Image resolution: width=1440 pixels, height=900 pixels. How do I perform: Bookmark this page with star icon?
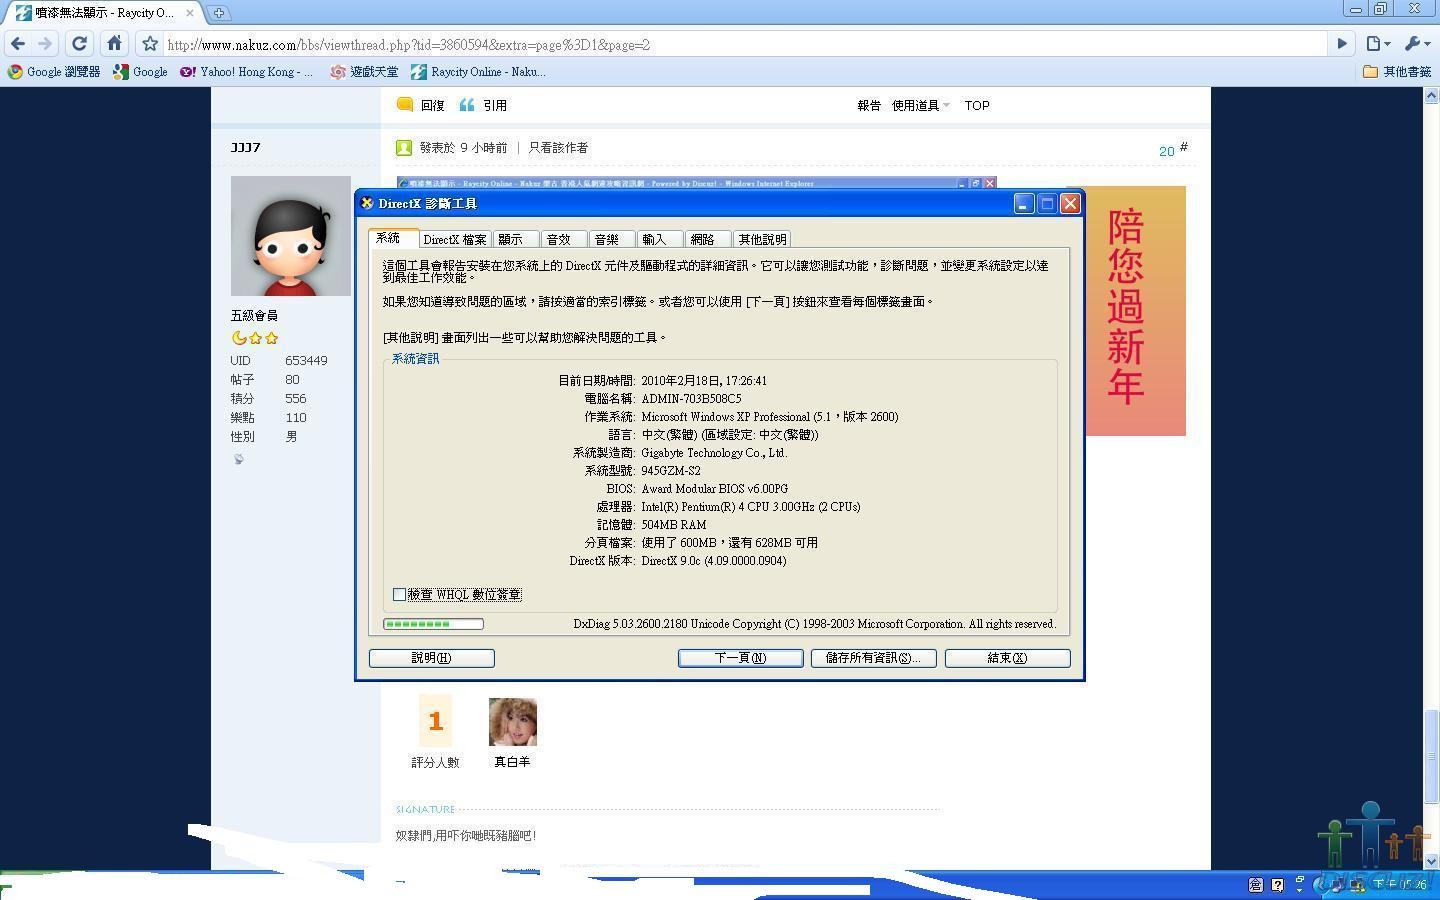pyautogui.click(x=150, y=44)
